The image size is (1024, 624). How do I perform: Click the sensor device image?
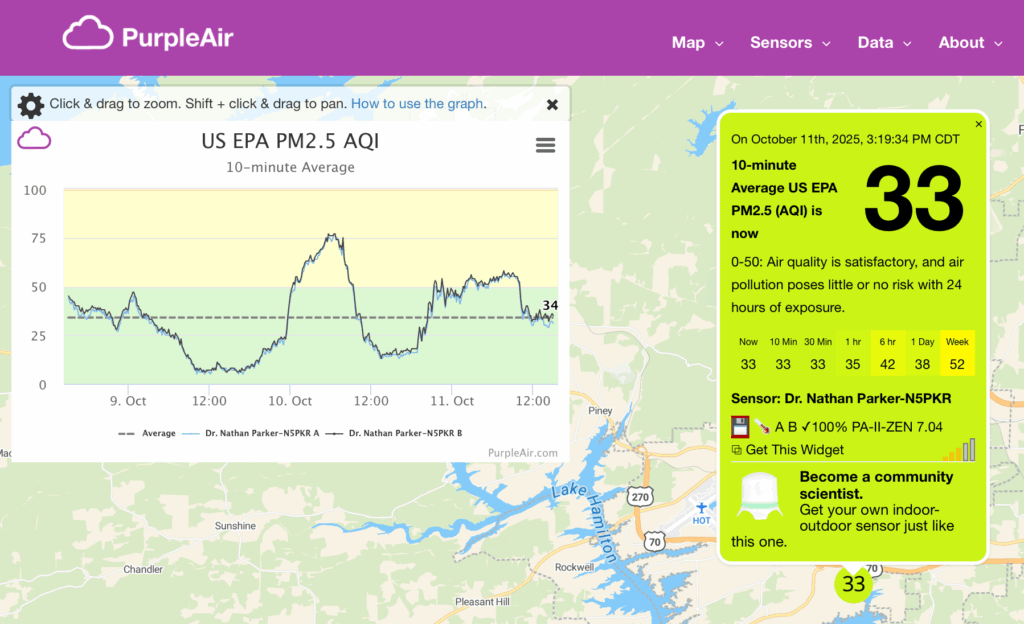pyautogui.click(x=761, y=496)
